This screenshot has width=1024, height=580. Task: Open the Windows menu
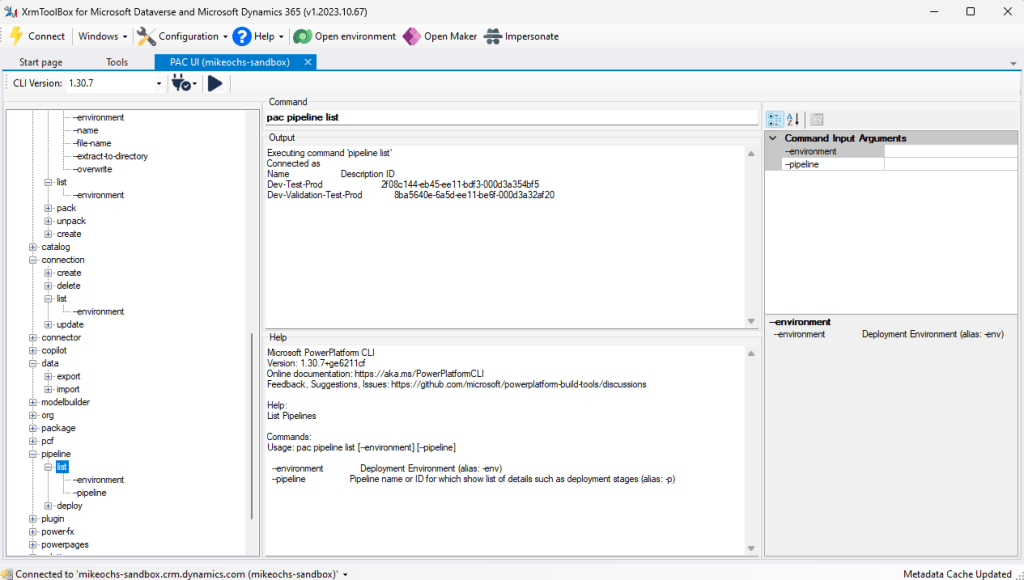click(x=103, y=37)
